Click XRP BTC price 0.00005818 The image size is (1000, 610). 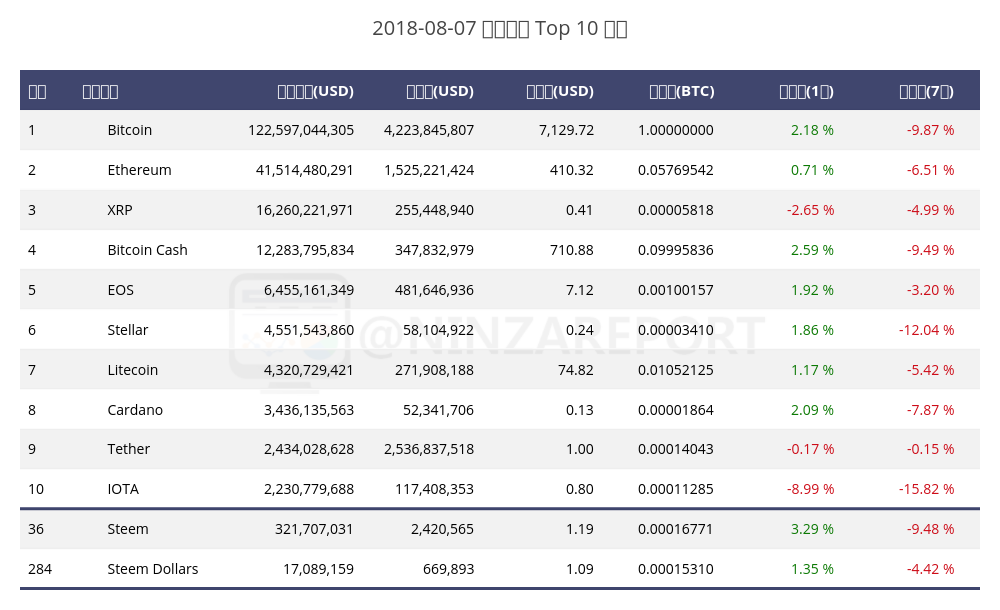[675, 210]
